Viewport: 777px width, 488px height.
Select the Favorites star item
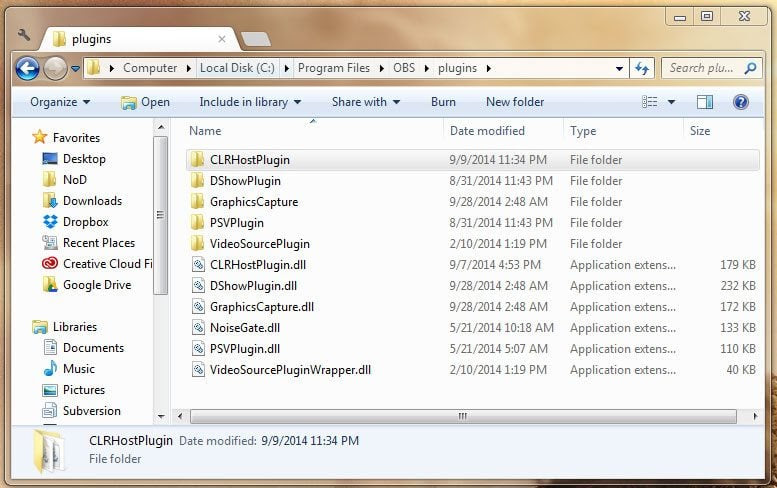66,137
